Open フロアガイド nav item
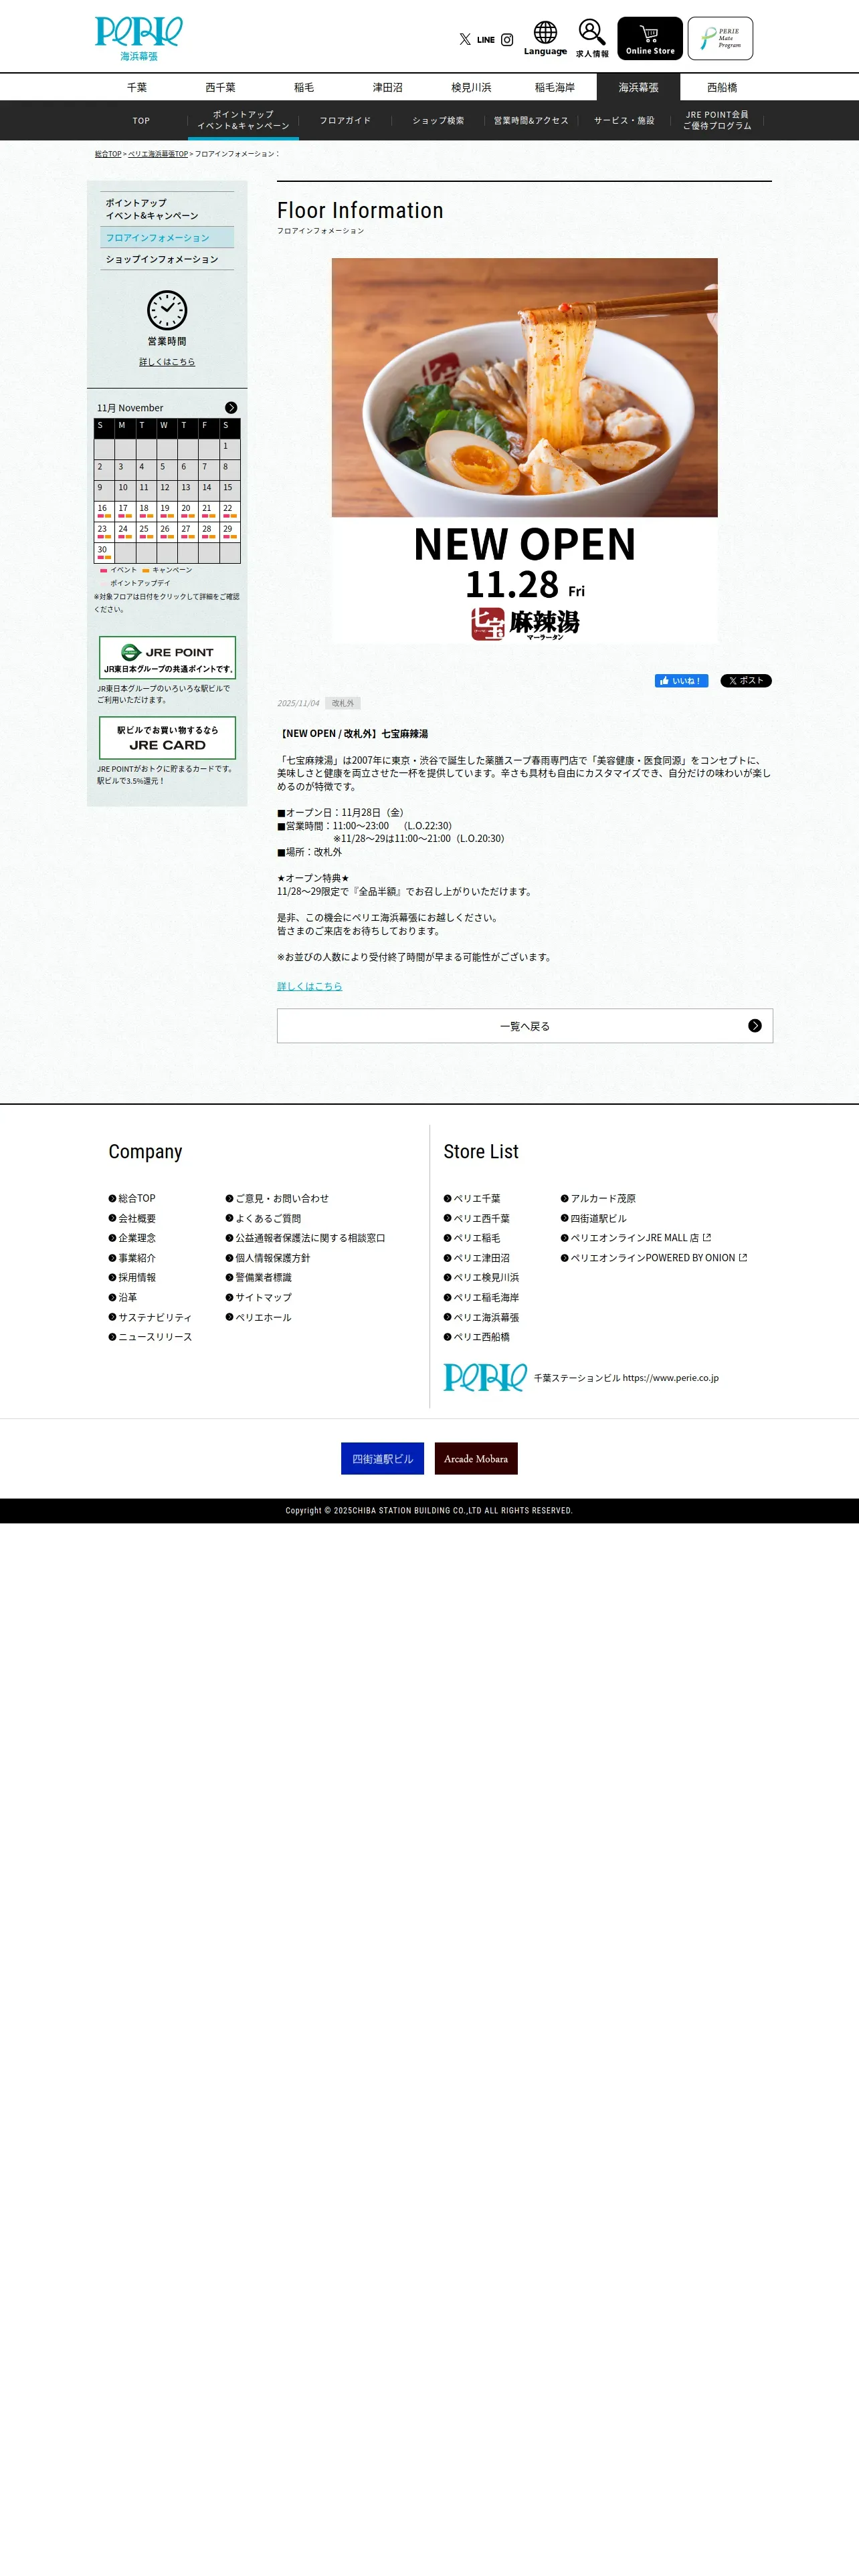This screenshot has height=2576, width=859. (345, 120)
